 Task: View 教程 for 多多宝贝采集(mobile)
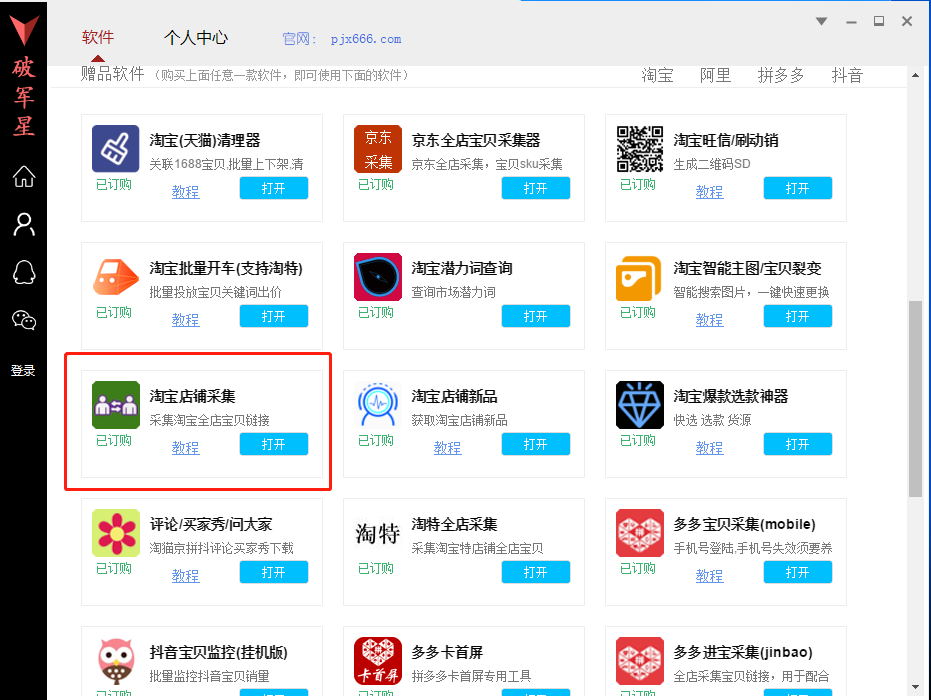709,575
